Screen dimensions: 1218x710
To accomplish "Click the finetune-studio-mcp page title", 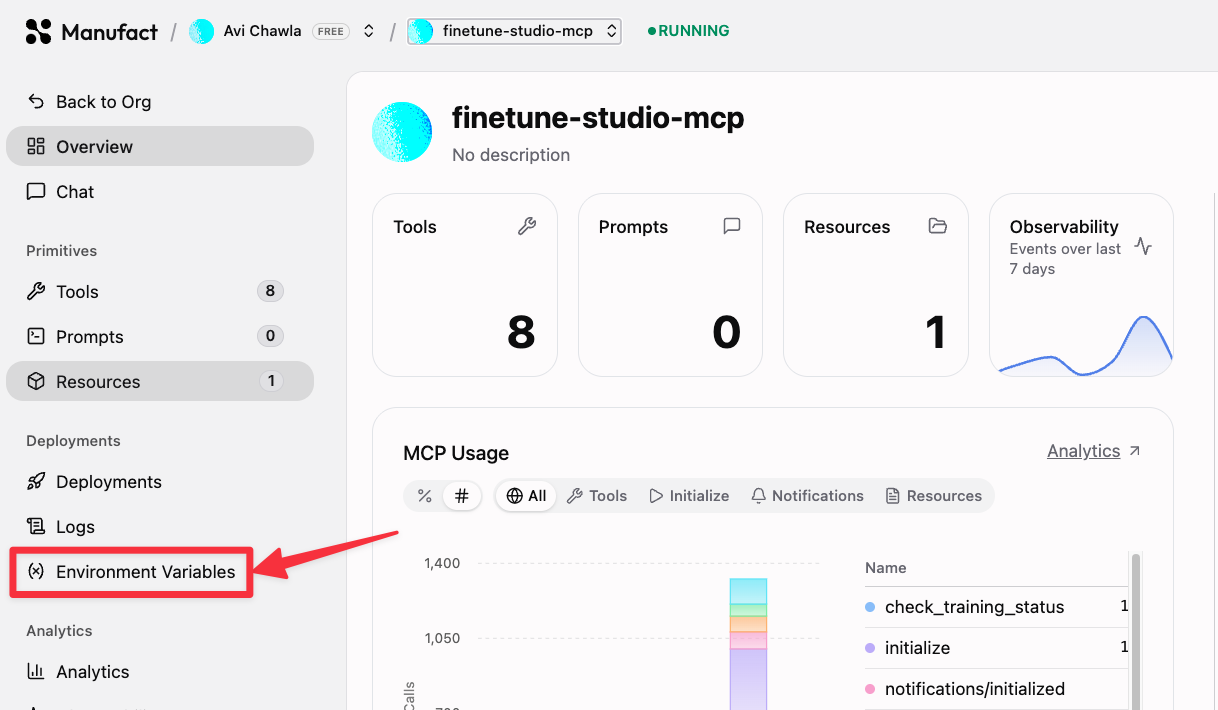I will pyautogui.click(x=598, y=118).
